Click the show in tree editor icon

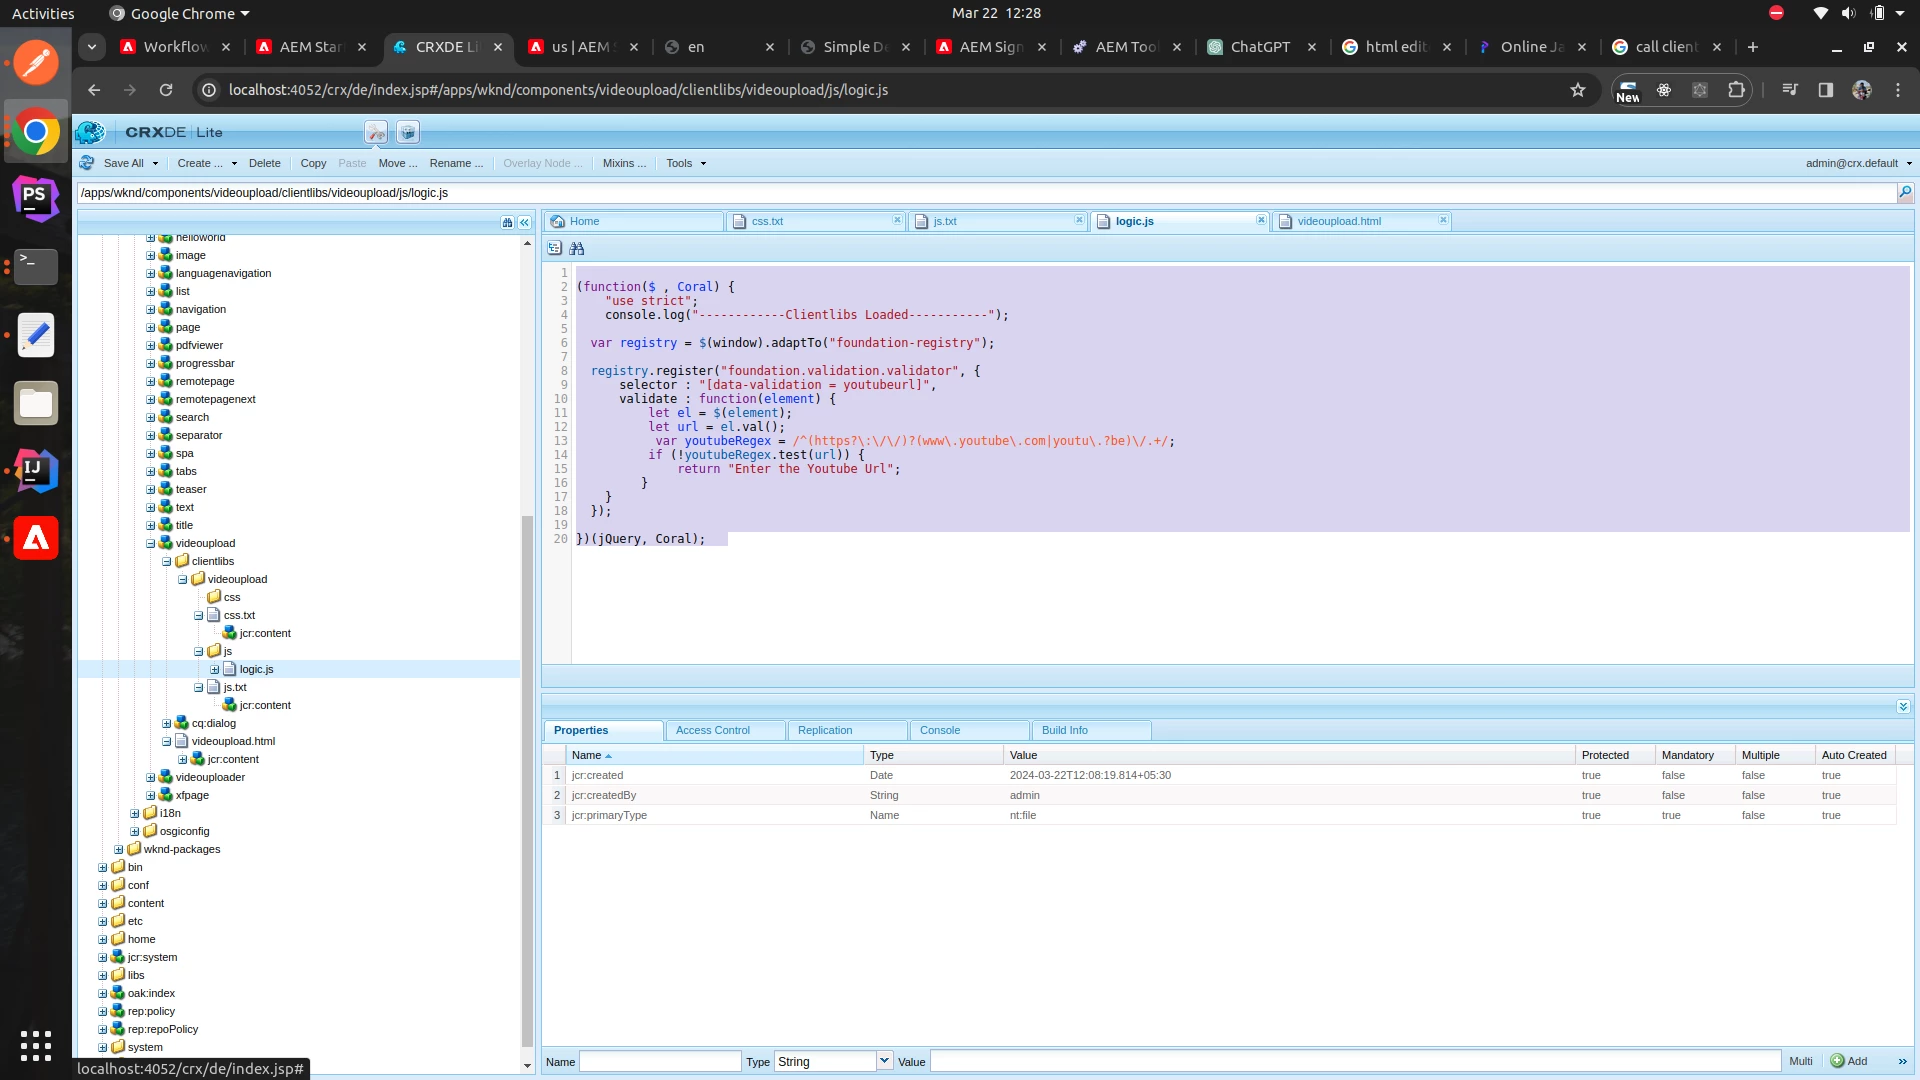[x=555, y=248]
